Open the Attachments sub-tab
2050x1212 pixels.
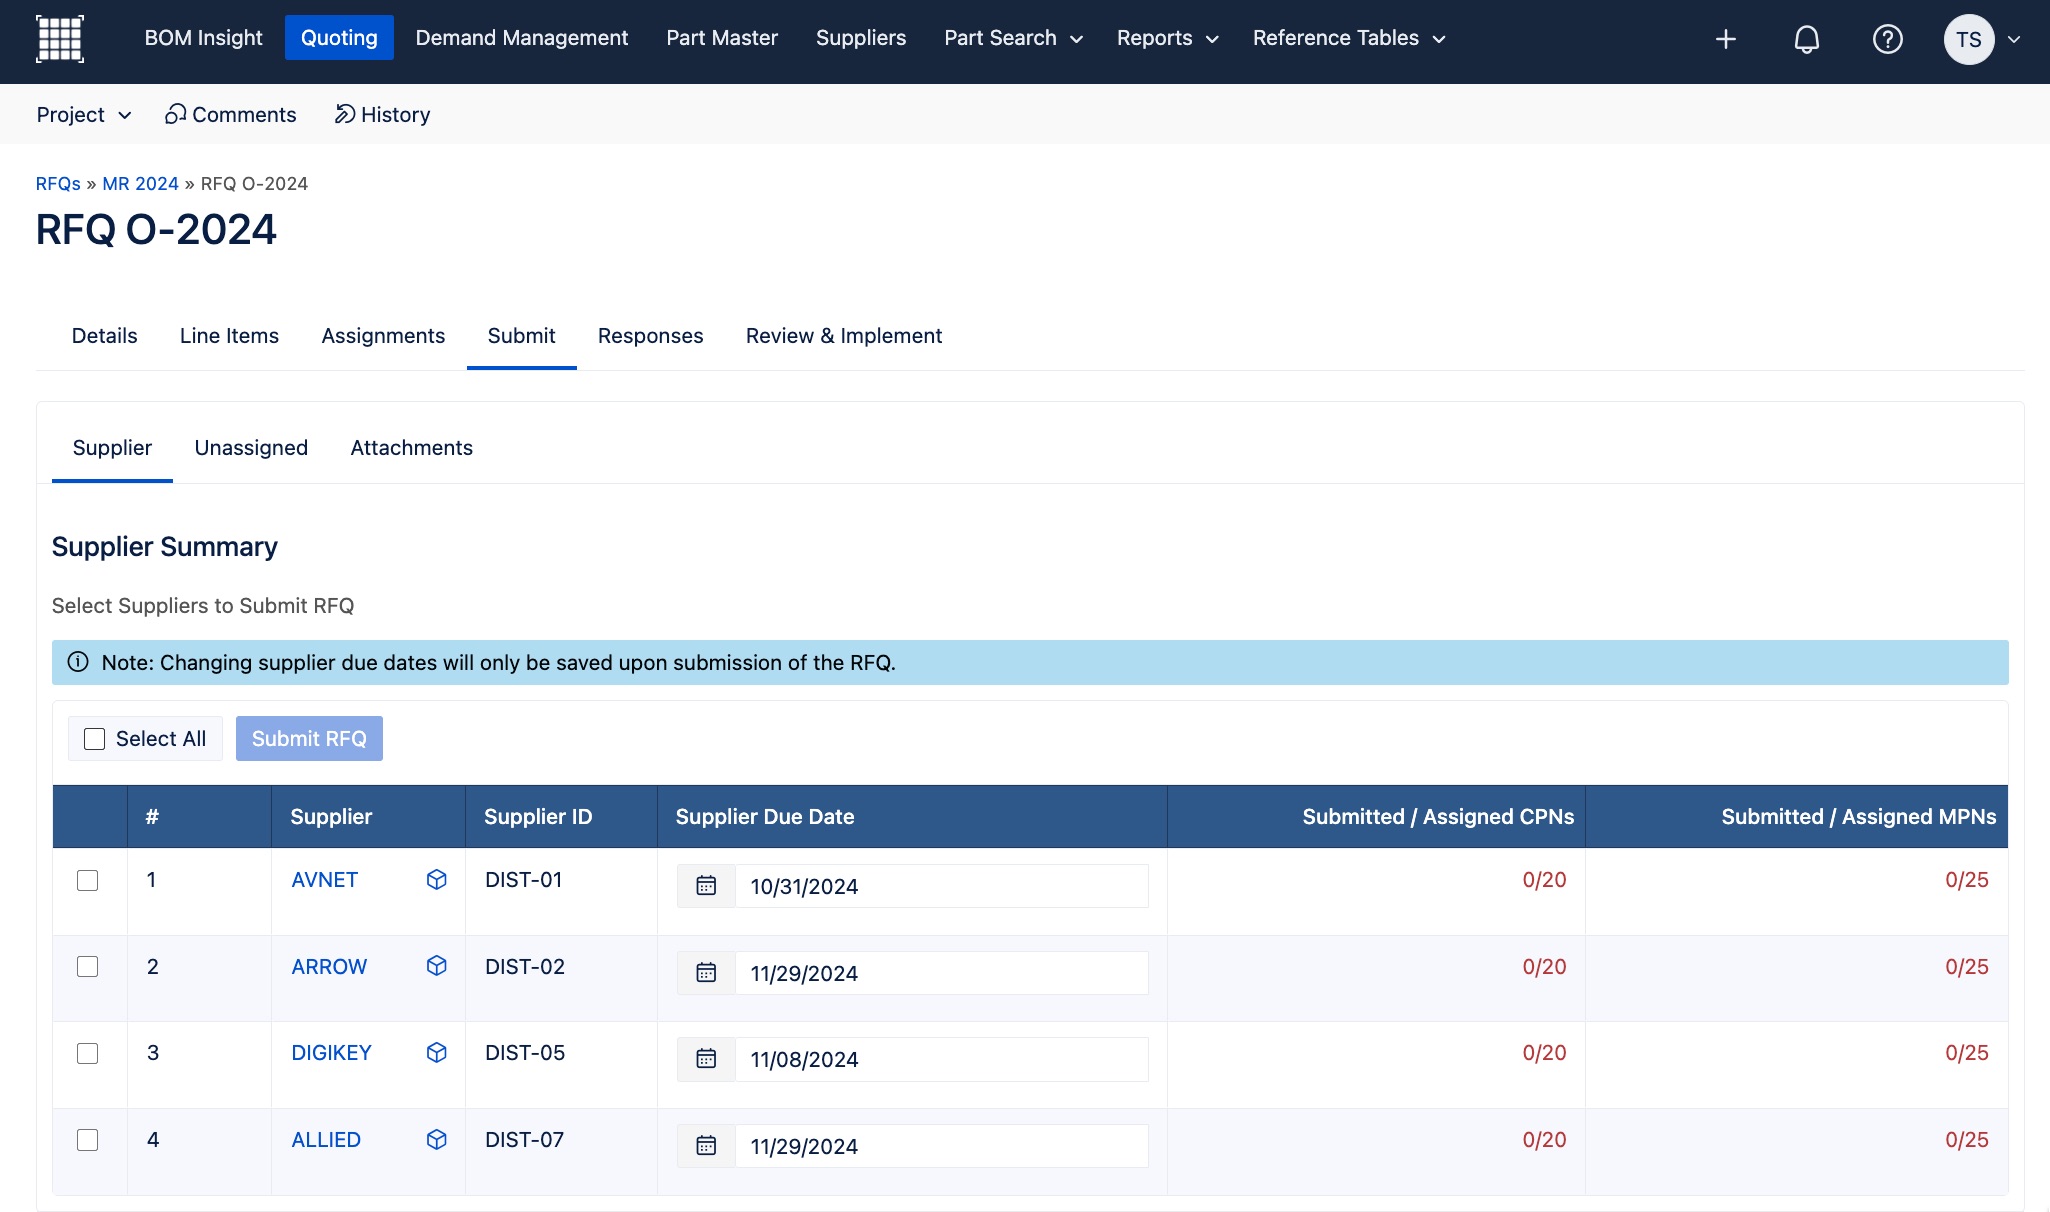[411, 448]
